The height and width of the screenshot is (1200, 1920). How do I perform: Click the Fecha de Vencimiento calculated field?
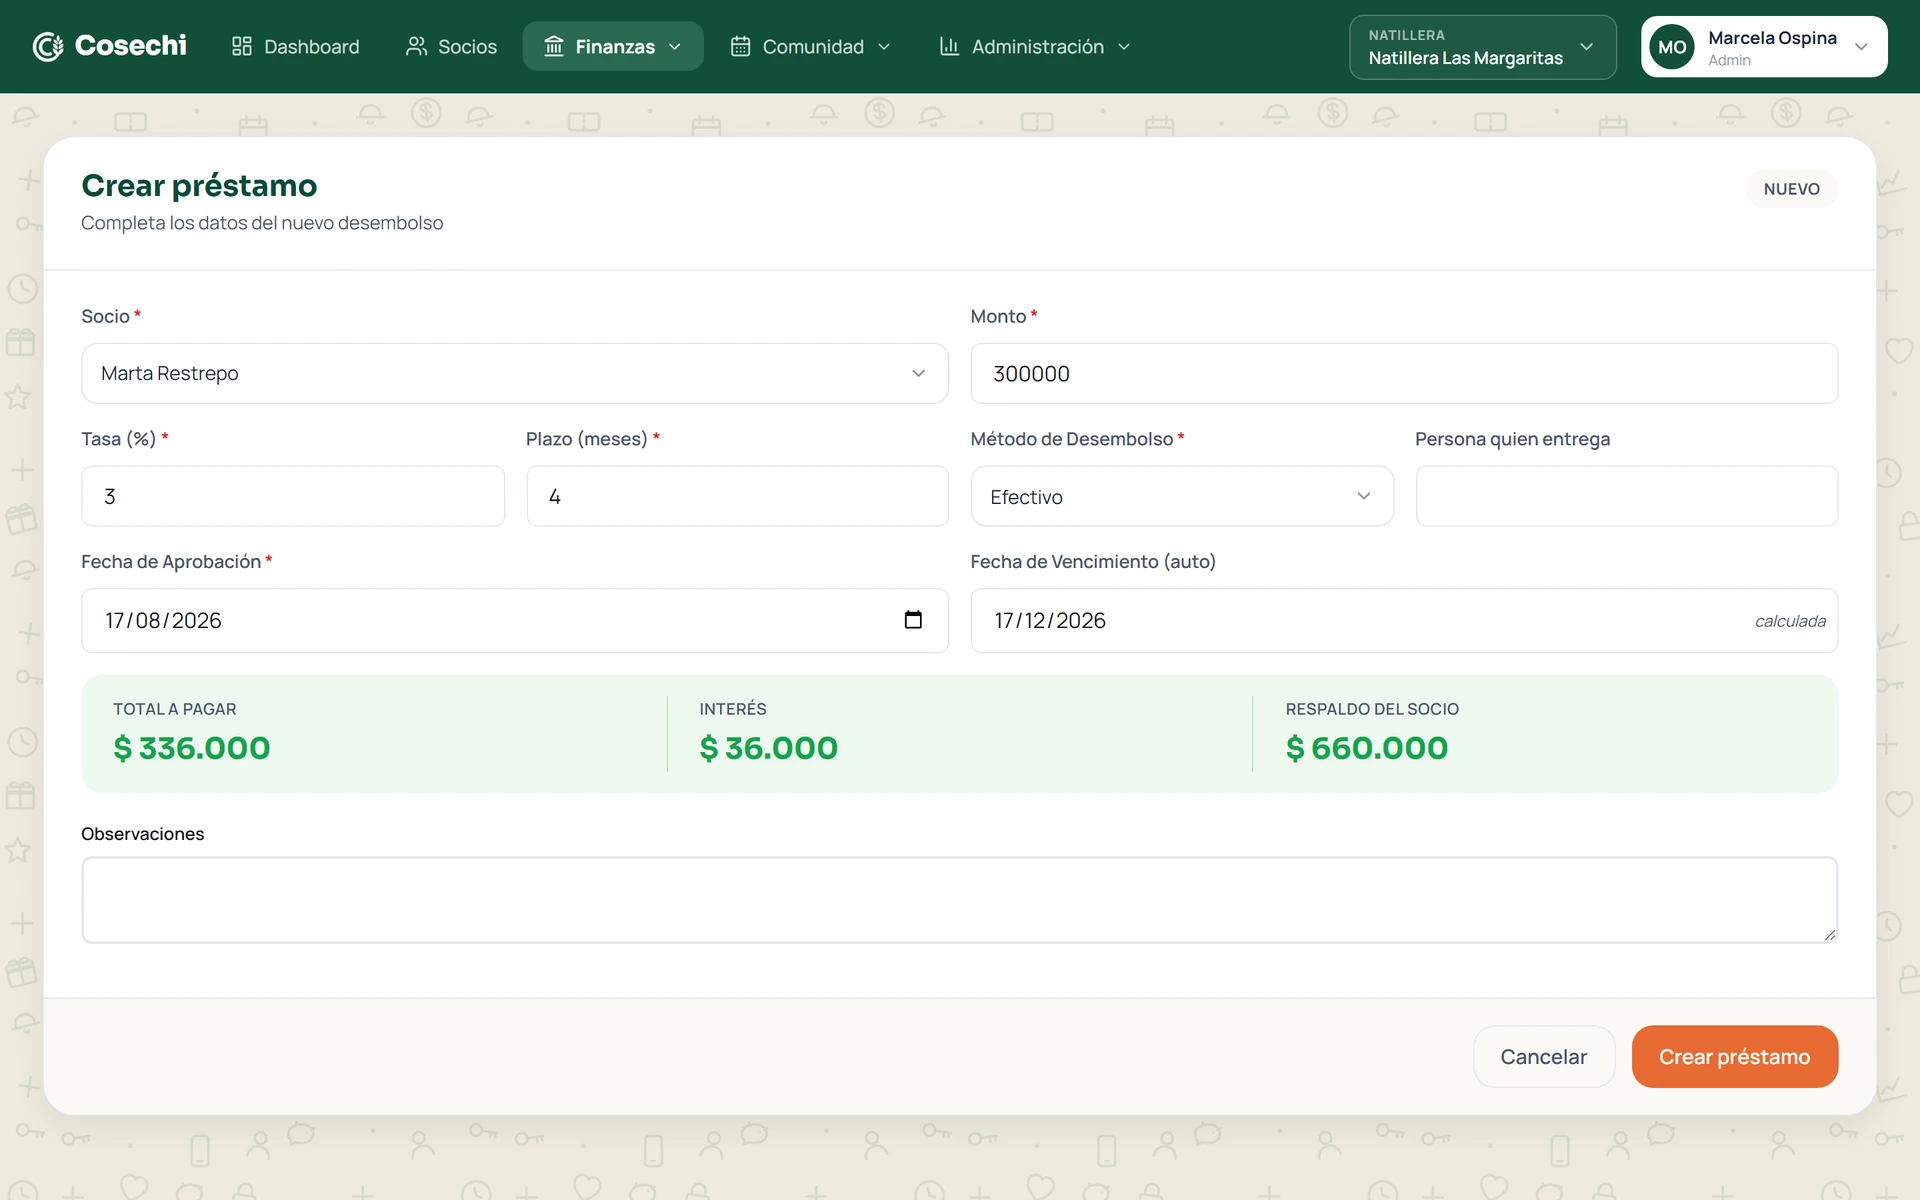(1404, 620)
